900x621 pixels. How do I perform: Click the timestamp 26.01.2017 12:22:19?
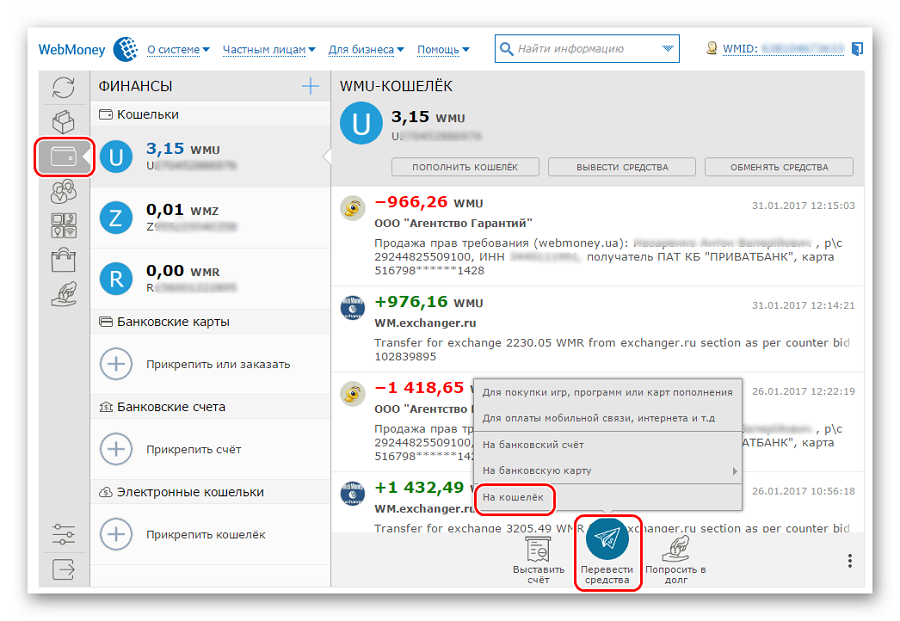803,391
